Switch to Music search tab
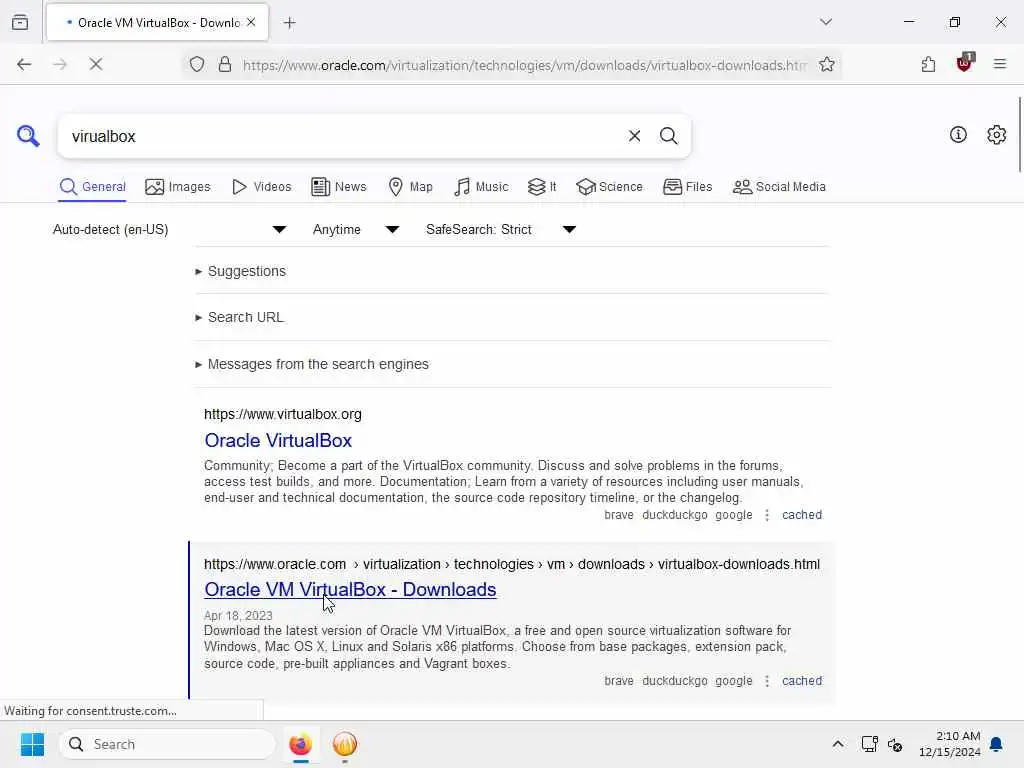The height and width of the screenshot is (768, 1024). click(481, 187)
